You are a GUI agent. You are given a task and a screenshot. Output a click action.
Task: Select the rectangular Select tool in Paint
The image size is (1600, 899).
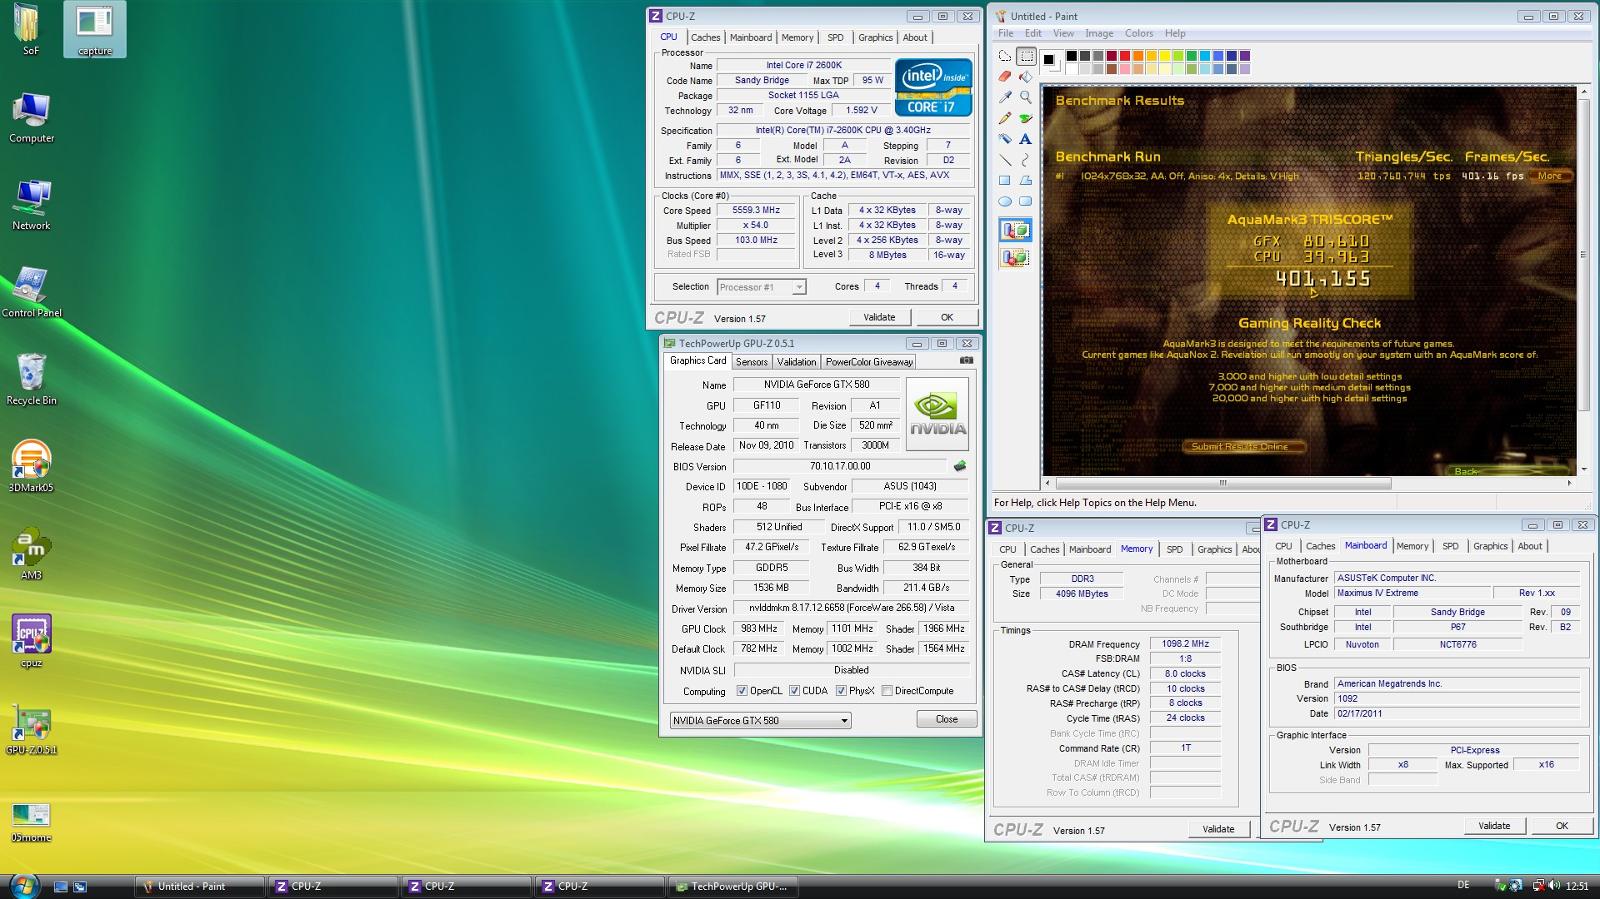click(x=1026, y=55)
